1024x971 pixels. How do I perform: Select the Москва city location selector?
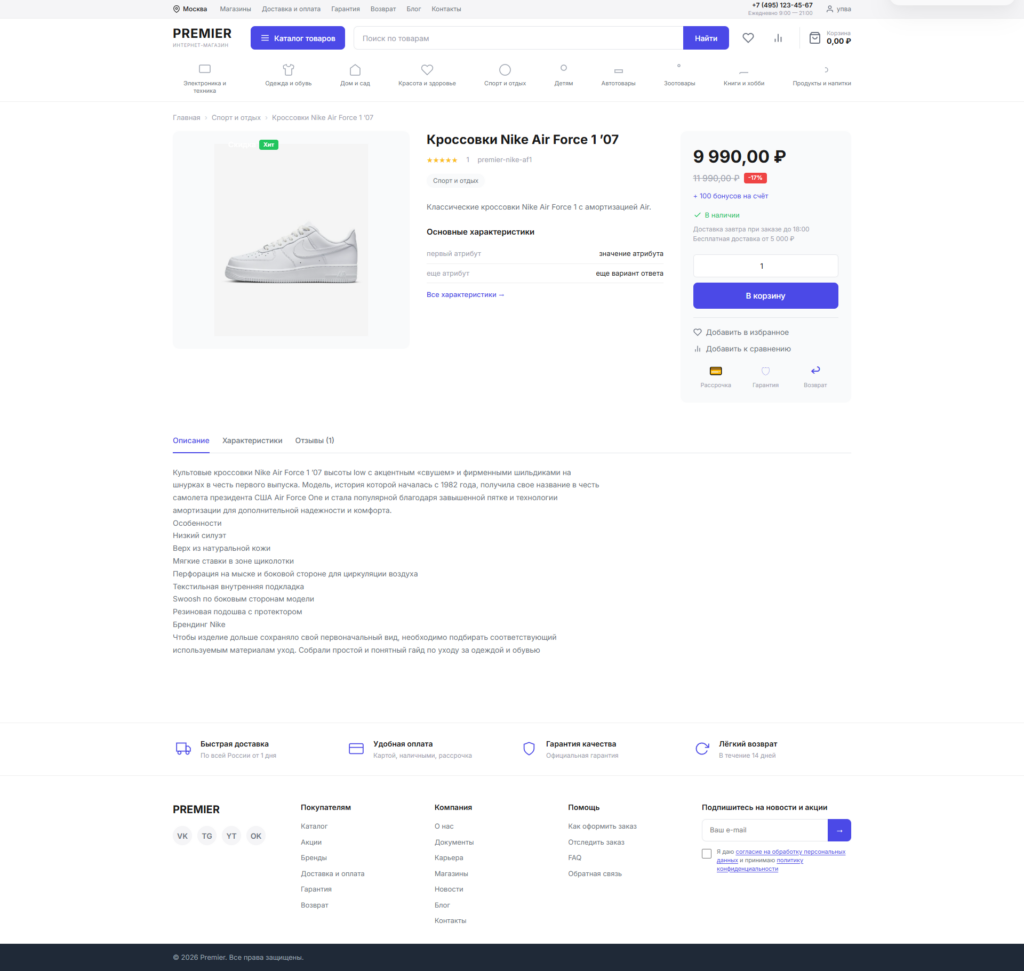(190, 9)
